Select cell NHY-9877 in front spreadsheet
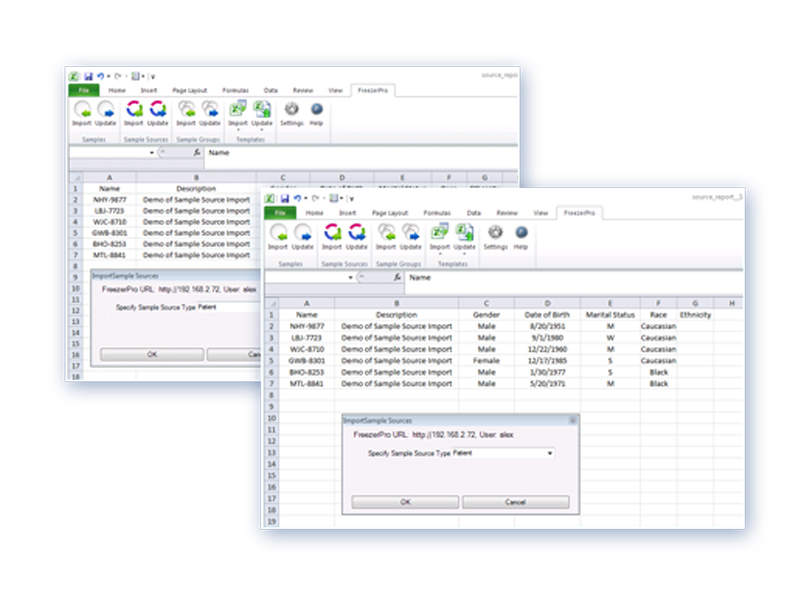 (307, 327)
